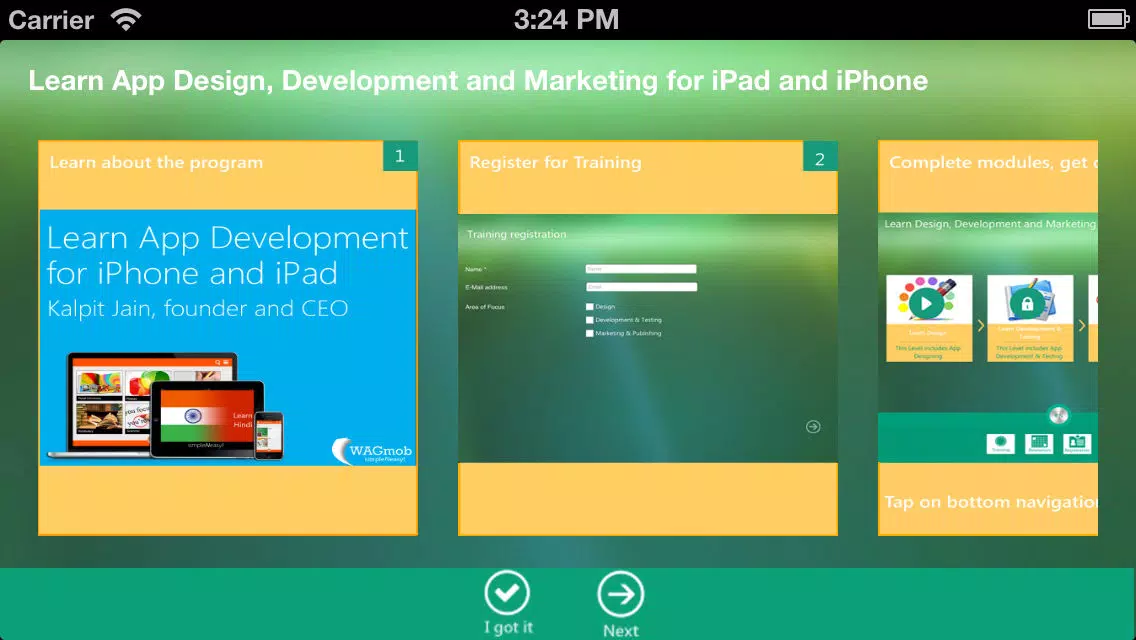Tick the Development & Testing checkbox

(590, 320)
